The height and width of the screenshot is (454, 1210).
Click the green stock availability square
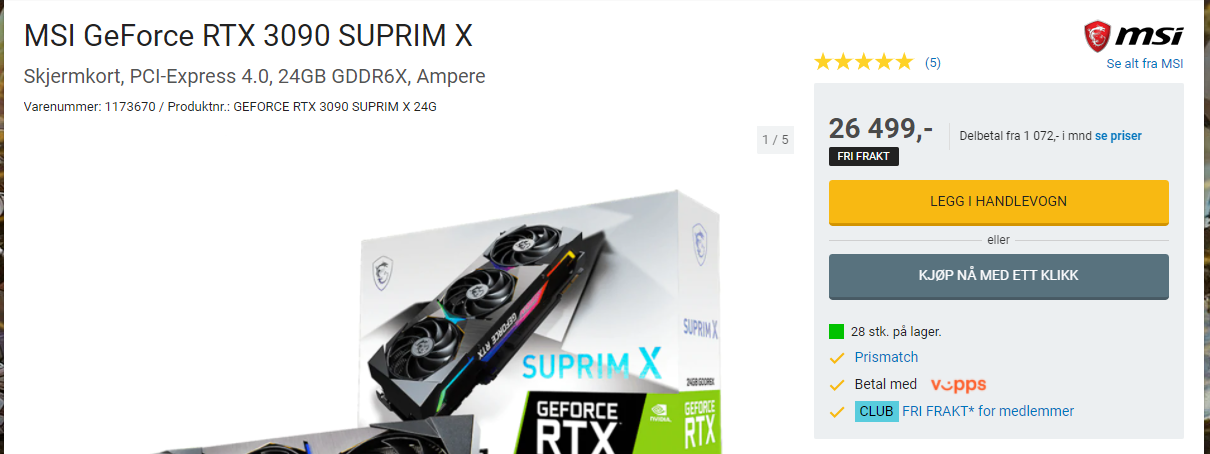[837, 332]
